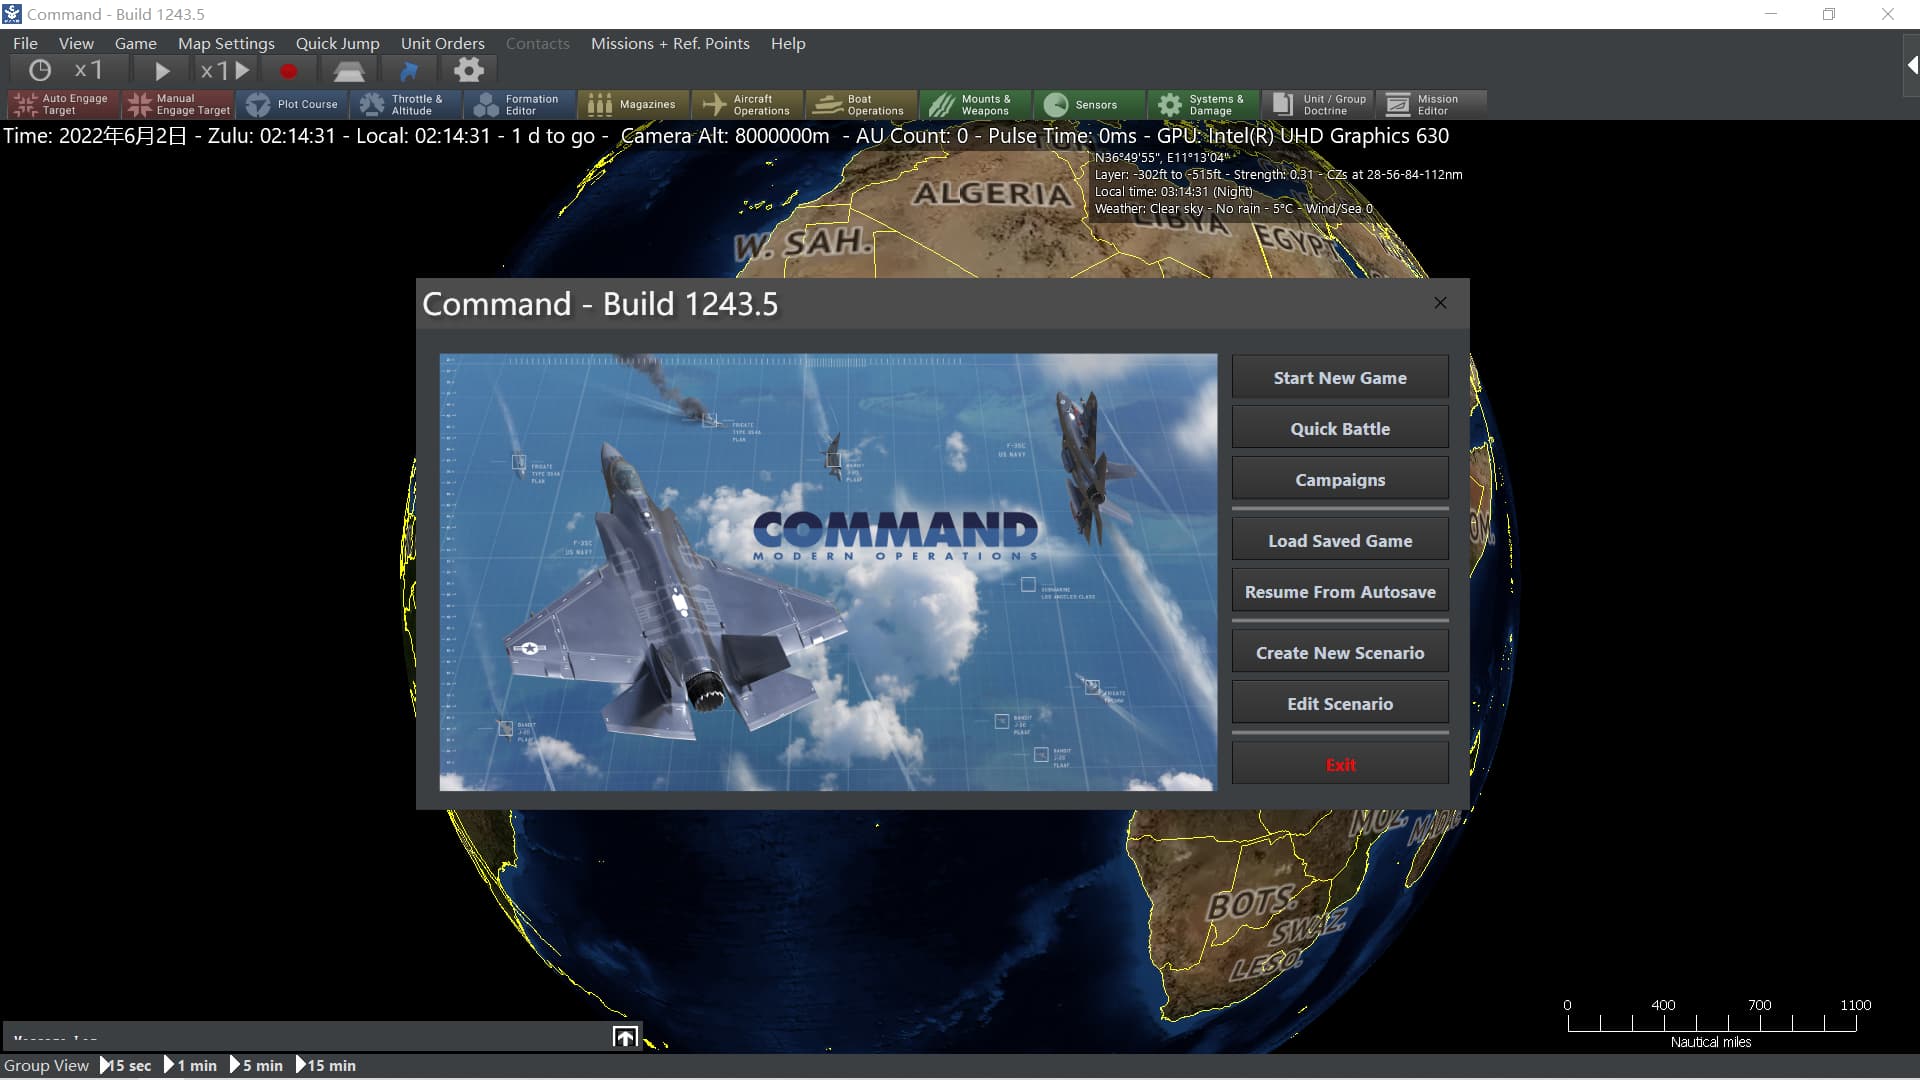Open Mounts & Weapons
This screenshot has height=1080, width=1920.
[976, 104]
